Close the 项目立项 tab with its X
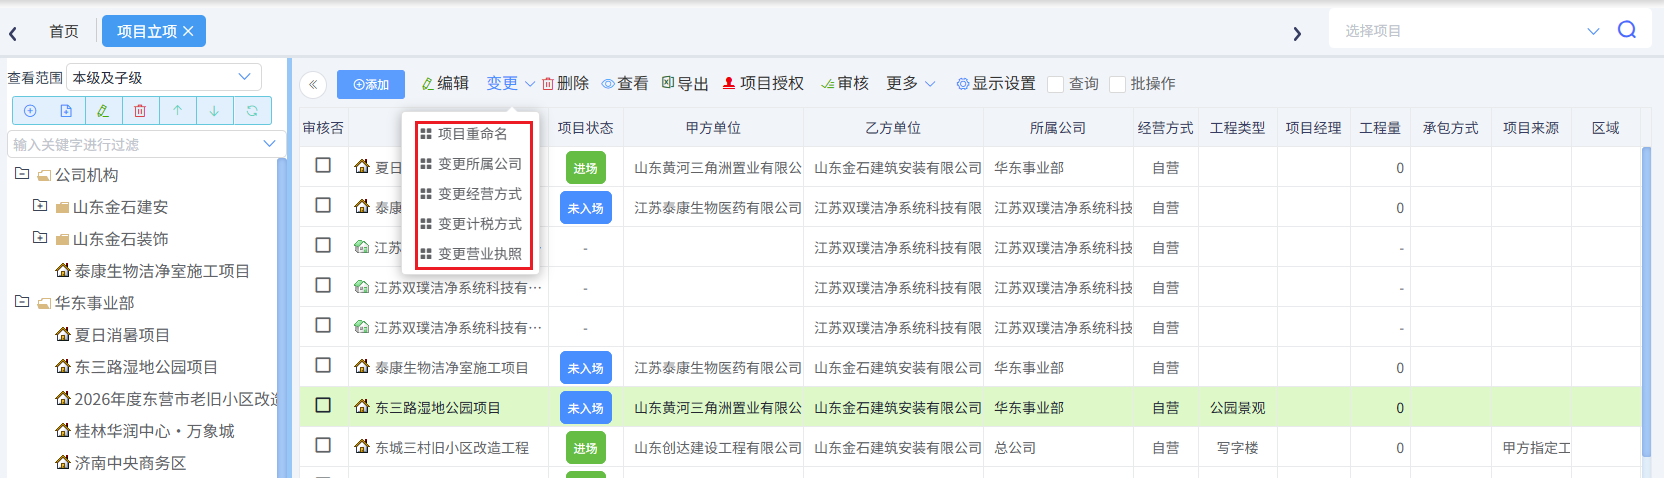This screenshot has height=478, width=1664. click(188, 32)
